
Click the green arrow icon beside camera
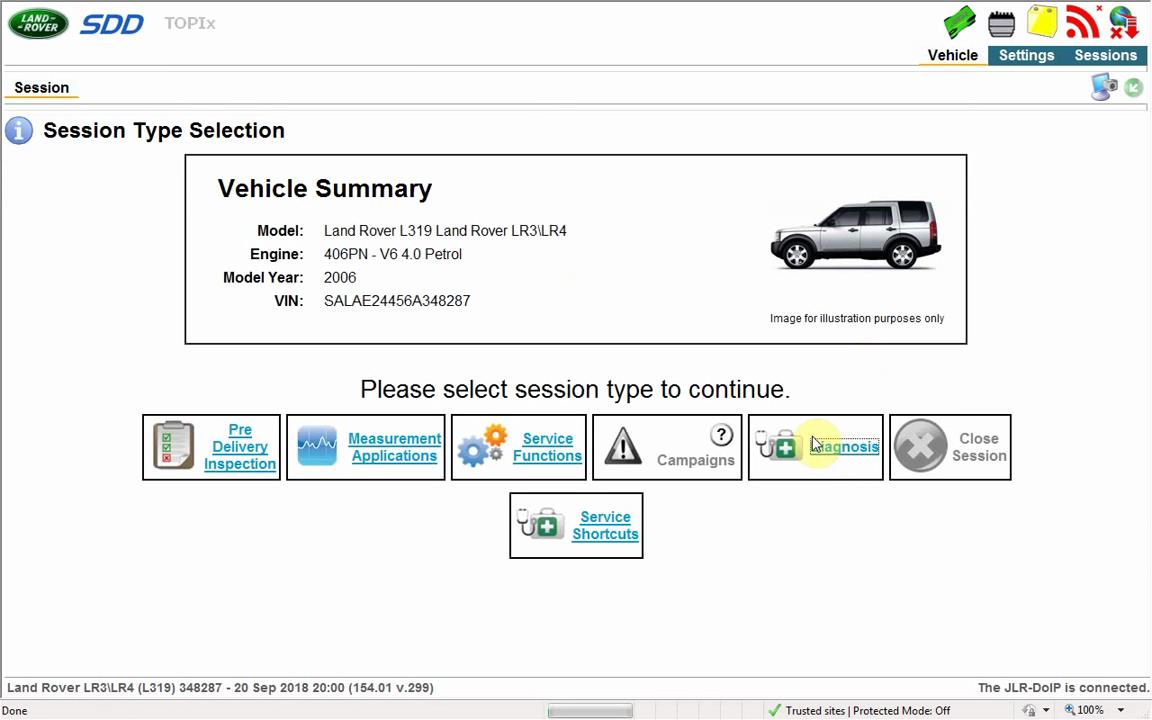tap(1134, 87)
